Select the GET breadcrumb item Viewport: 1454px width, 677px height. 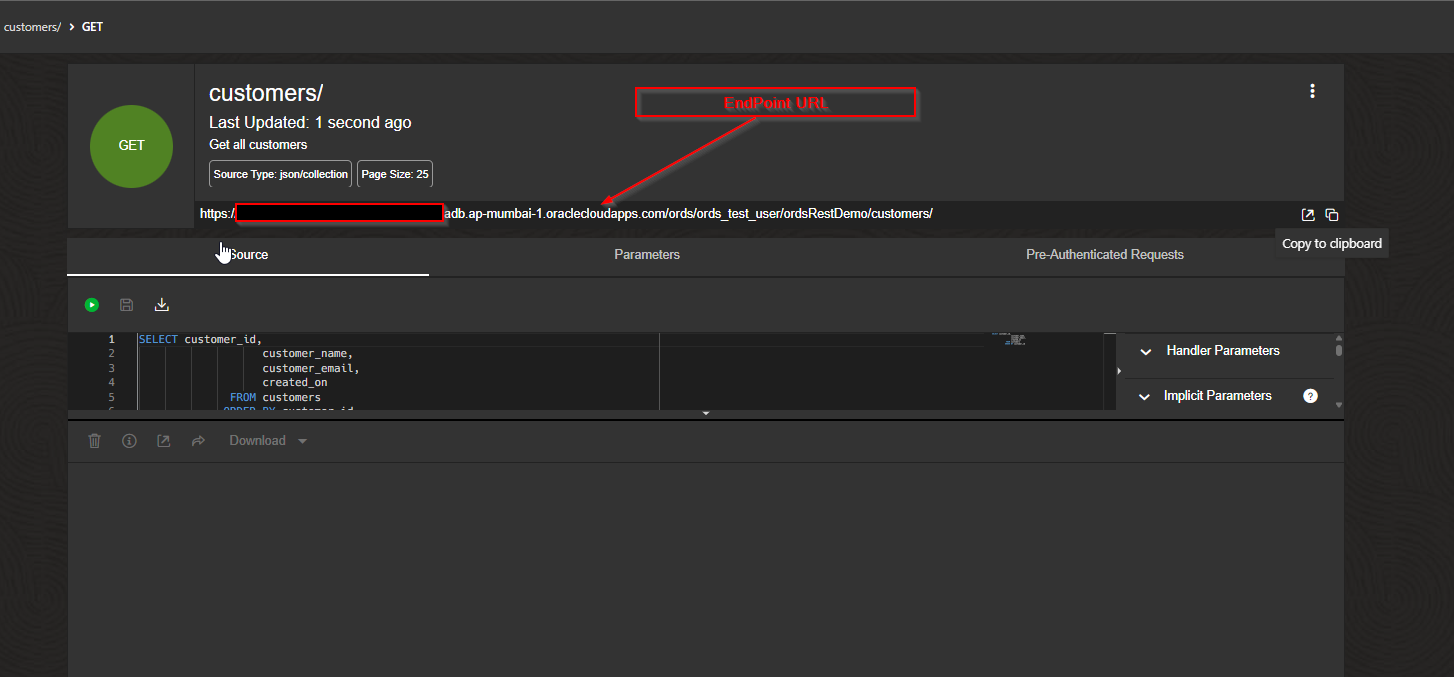(x=92, y=26)
